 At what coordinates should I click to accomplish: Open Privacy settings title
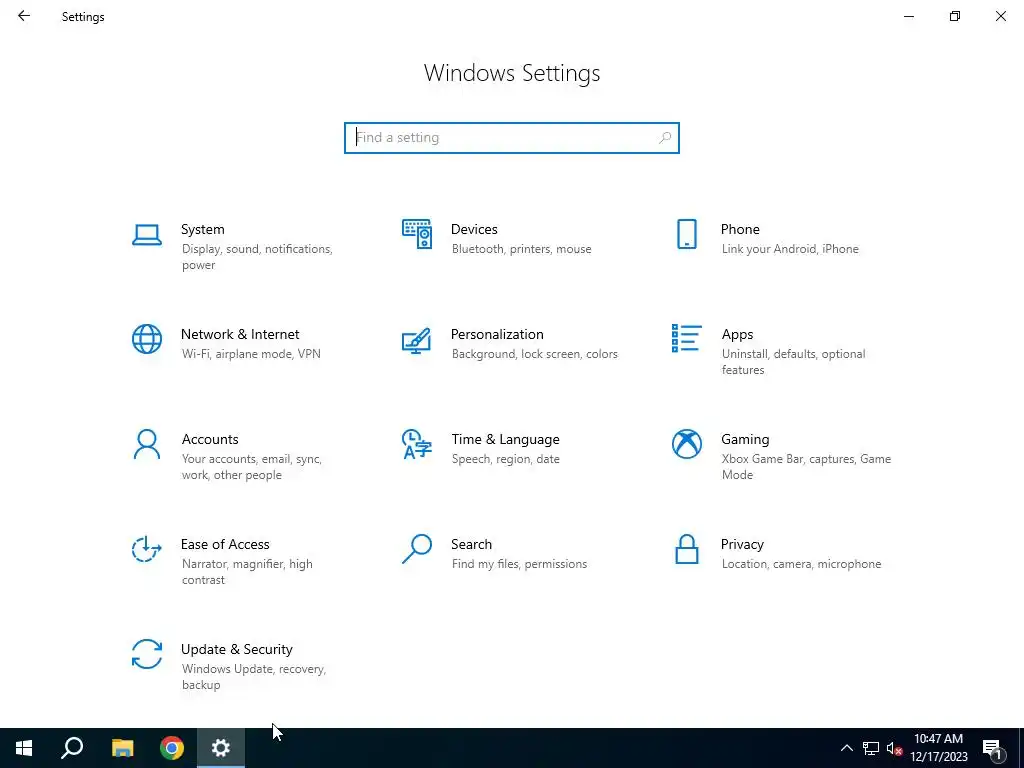coord(742,545)
